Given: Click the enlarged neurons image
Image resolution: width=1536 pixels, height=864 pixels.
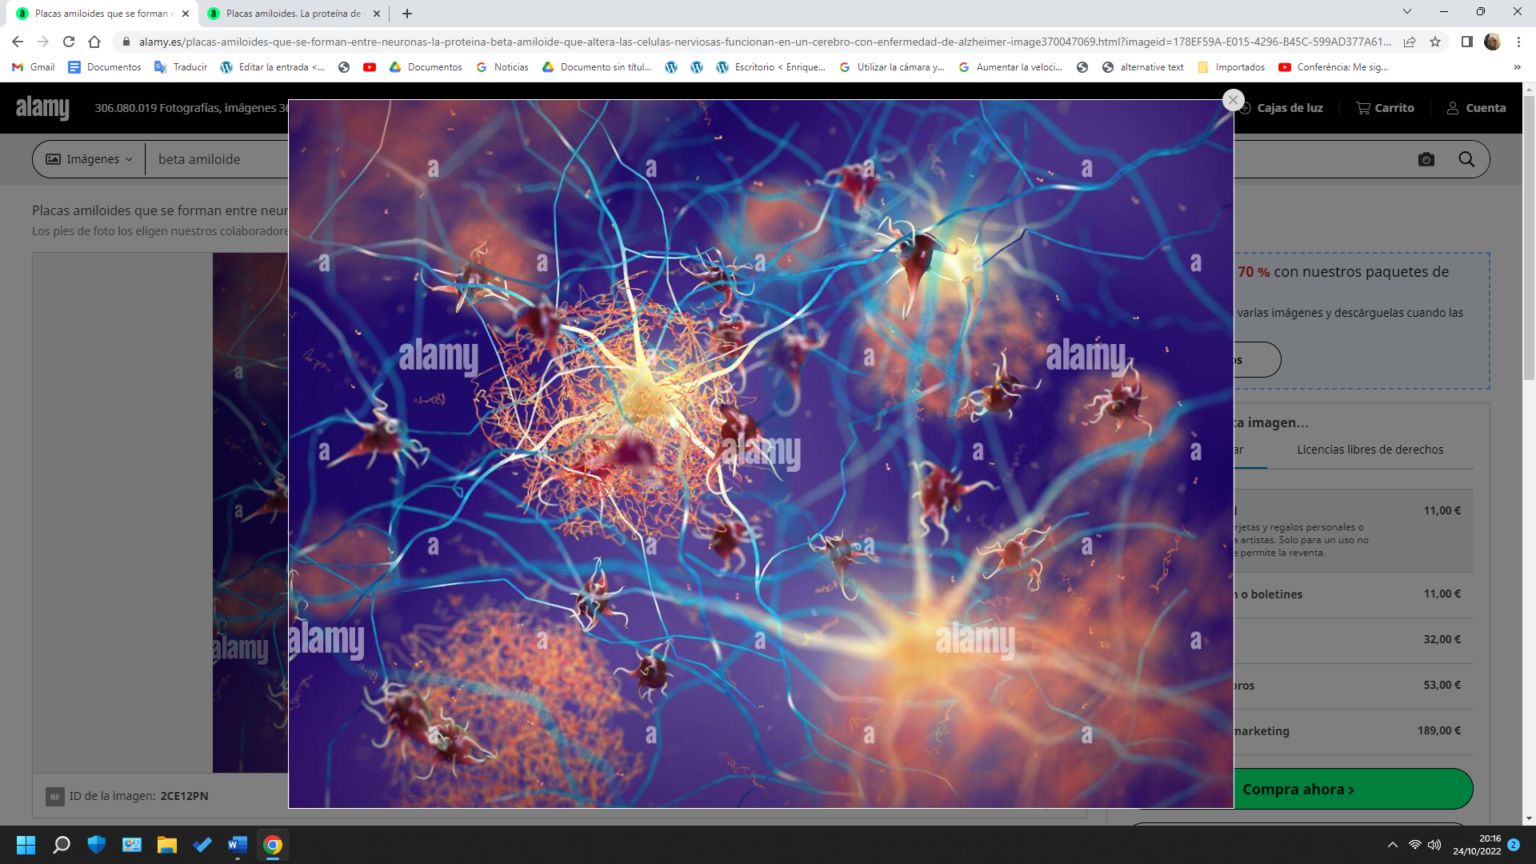Looking at the screenshot, I should click(x=760, y=453).
